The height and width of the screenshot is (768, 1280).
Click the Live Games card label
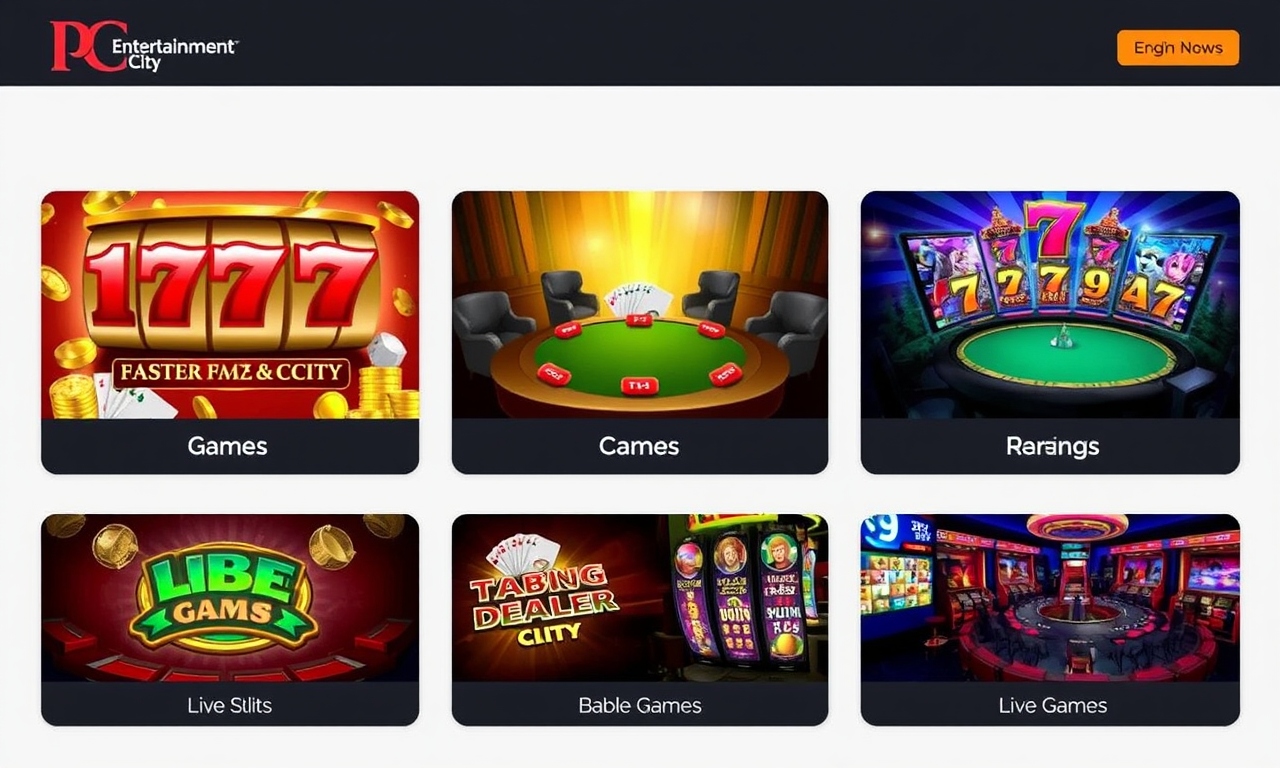[1052, 705]
